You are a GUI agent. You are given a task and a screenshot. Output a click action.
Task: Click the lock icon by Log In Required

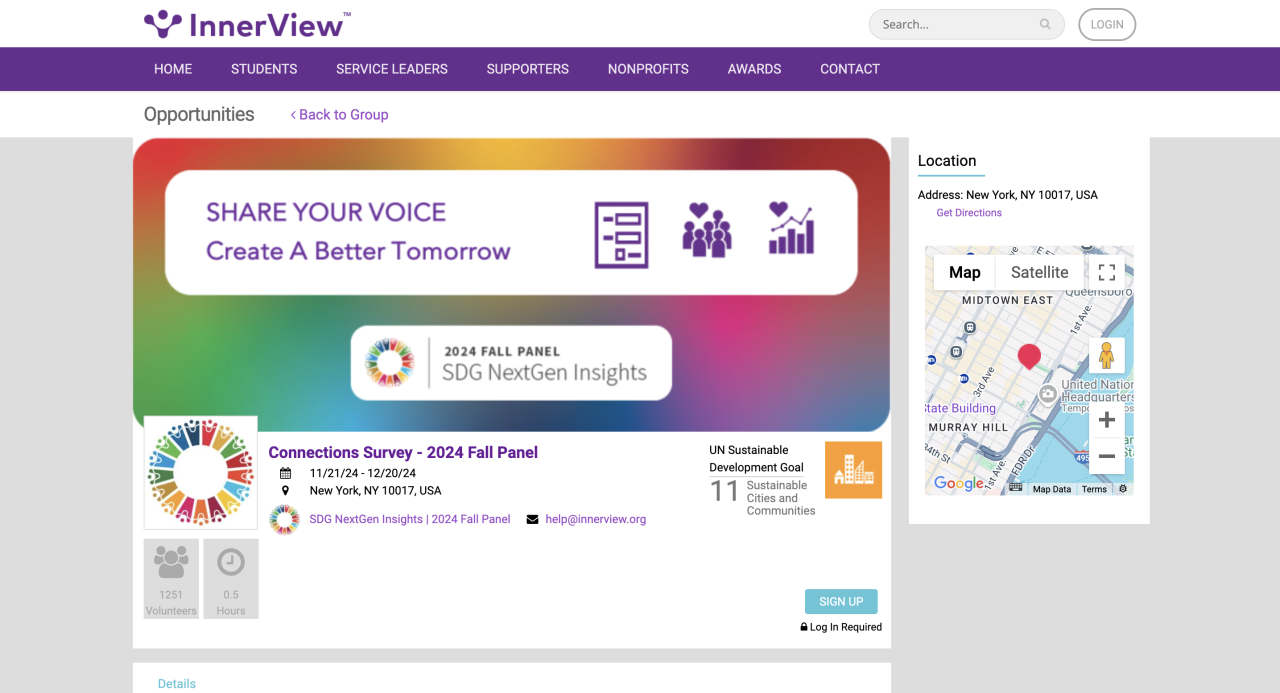pyautogui.click(x=804, y=627)
